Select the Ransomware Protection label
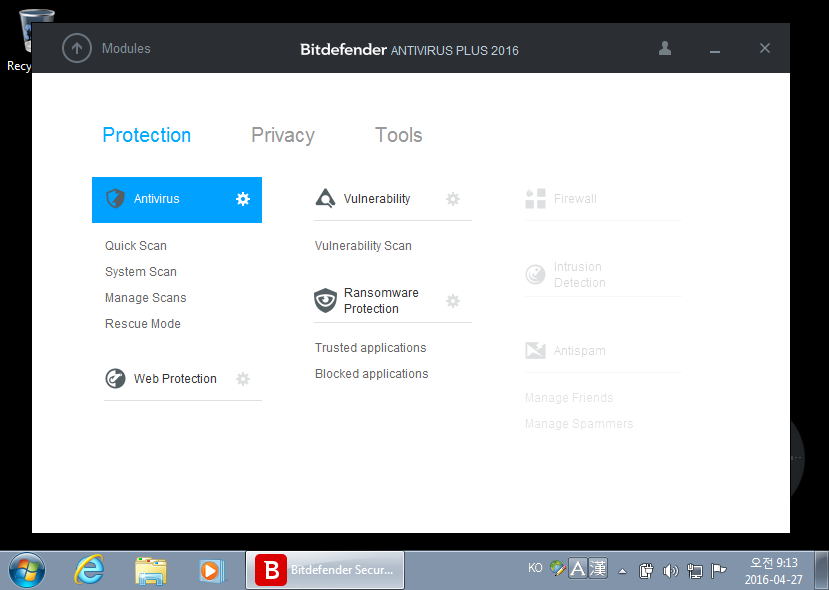 coord(381,300)
